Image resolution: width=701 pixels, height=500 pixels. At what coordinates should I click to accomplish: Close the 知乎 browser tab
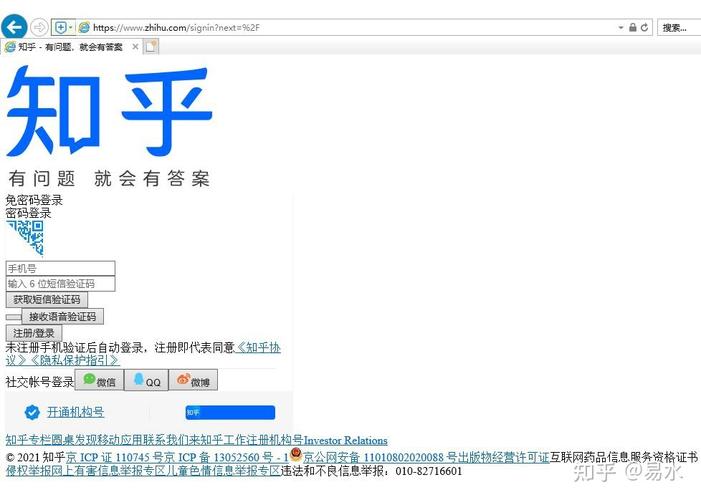click(x=135, y=47)
